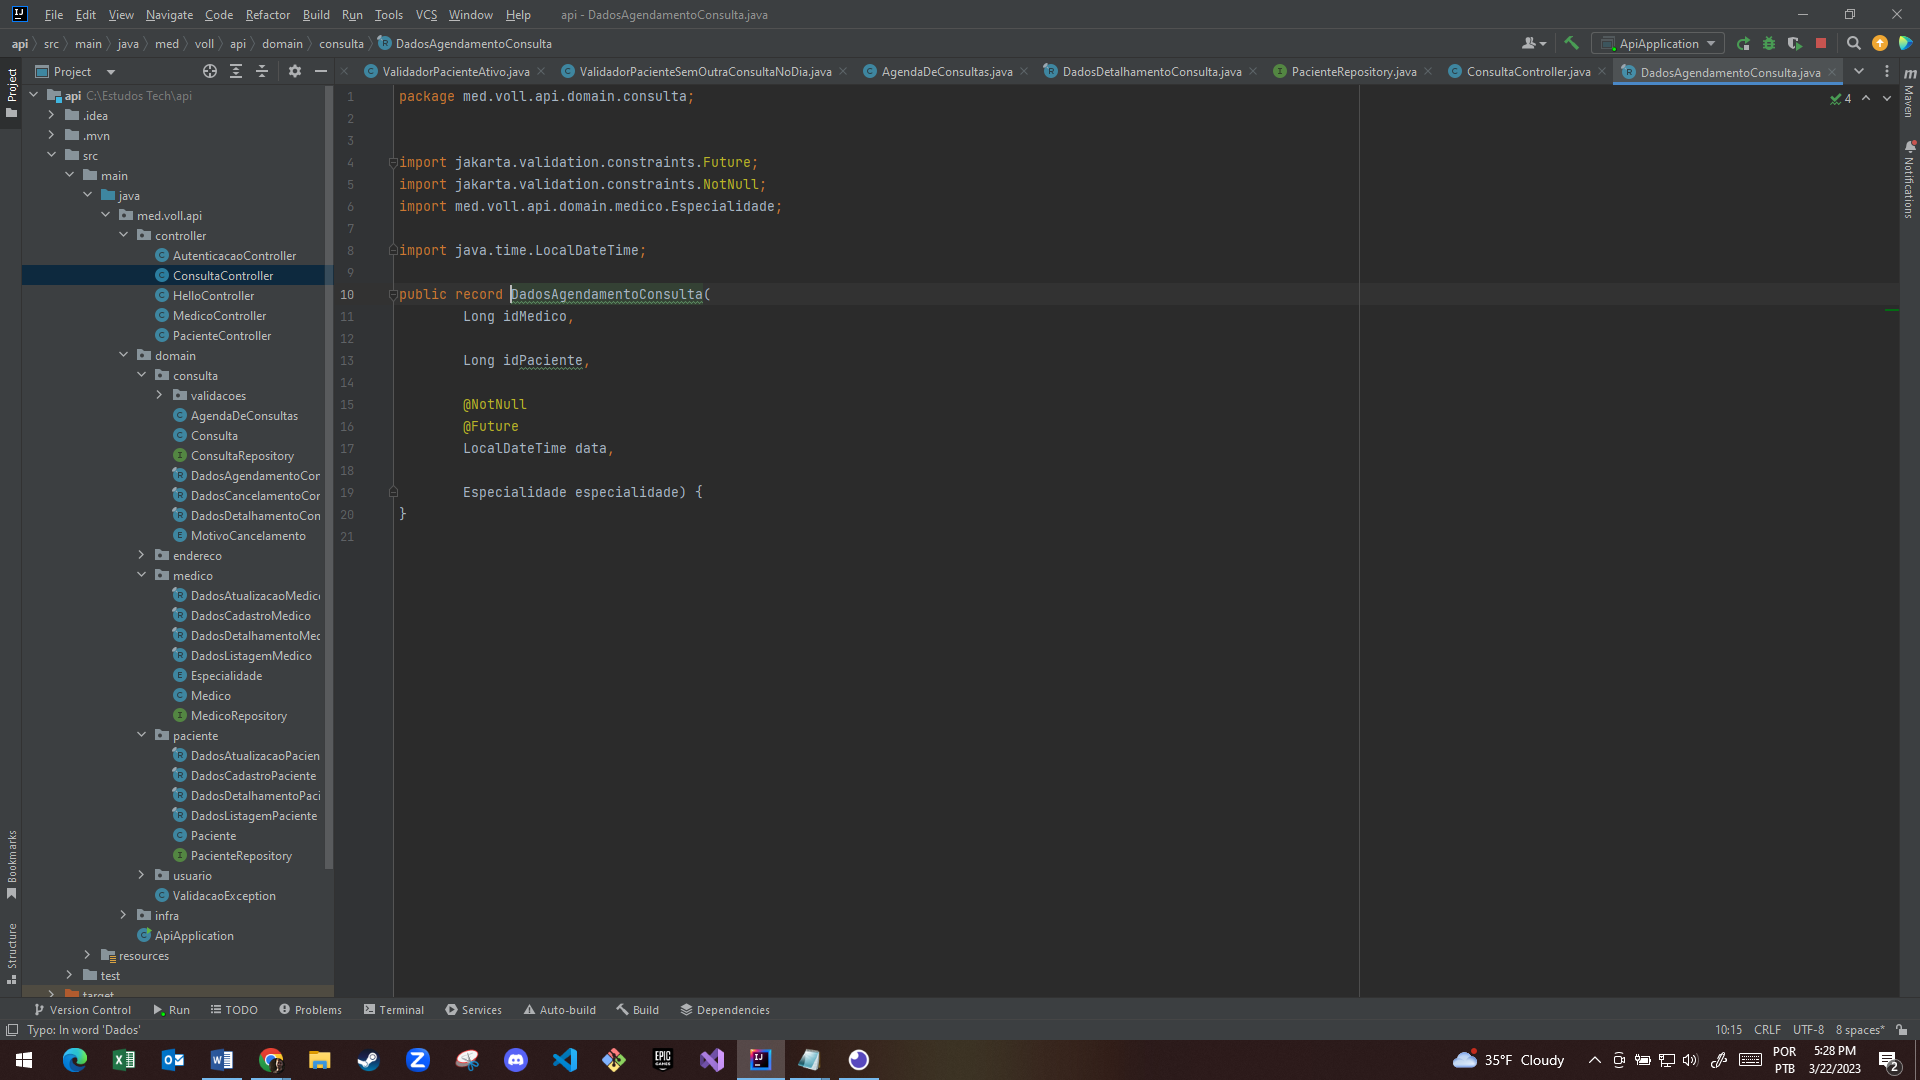Open the Code With Me user icon
Image resolution: width=1920 pixels, height=1080 pixels.
[x=1533, y=43]
